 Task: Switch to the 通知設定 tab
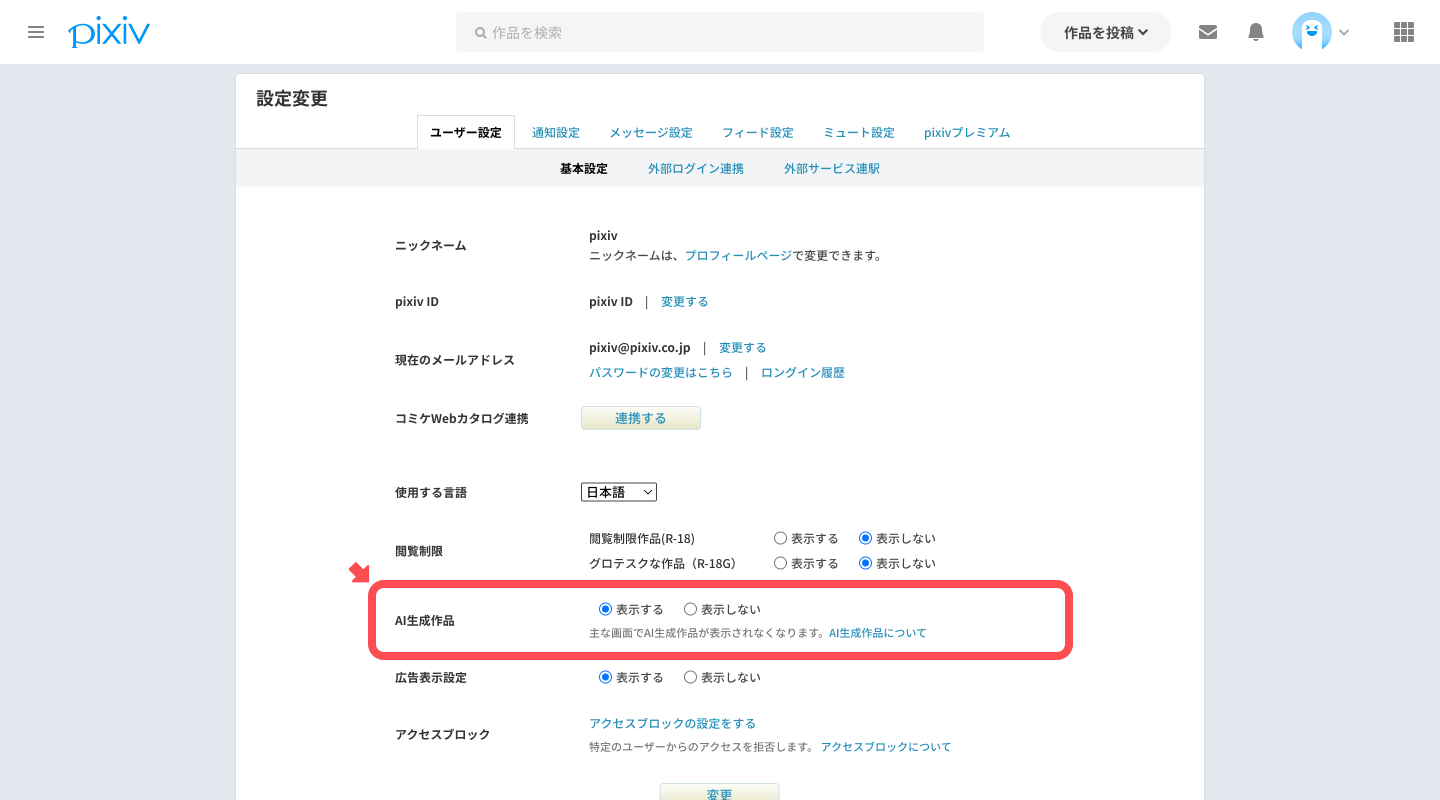pos(555,132)
